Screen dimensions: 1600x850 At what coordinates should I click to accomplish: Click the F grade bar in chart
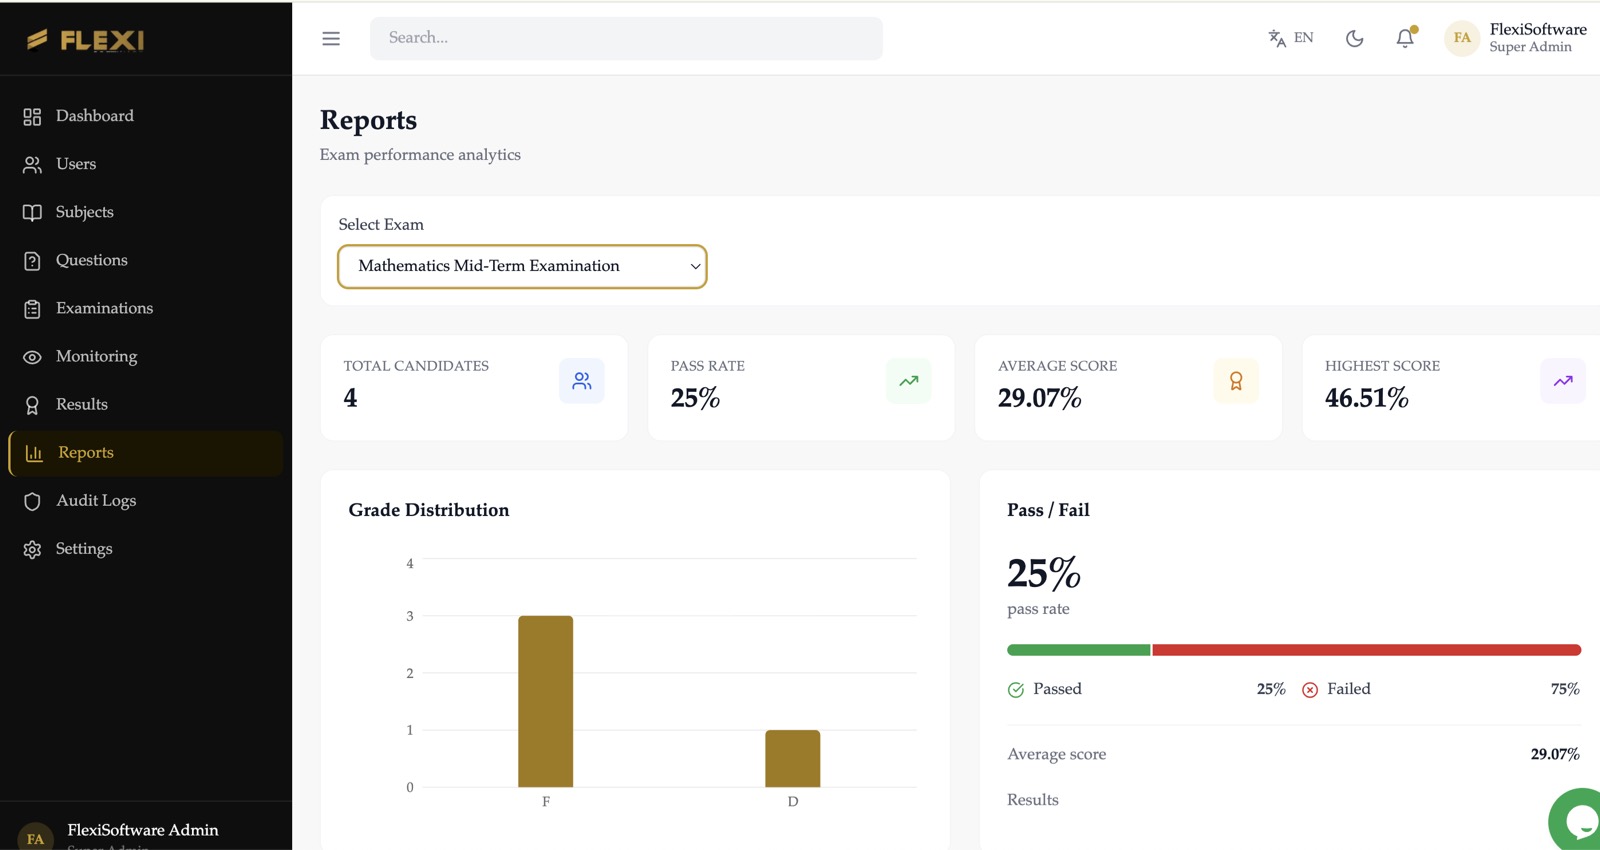(546, 701)
